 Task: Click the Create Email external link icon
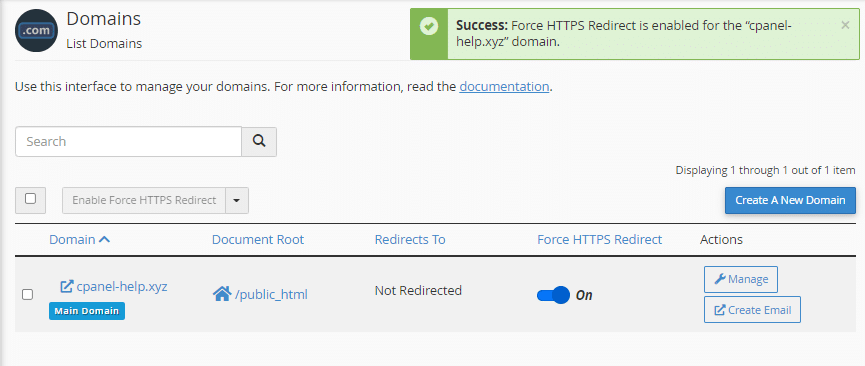(720, 310)
